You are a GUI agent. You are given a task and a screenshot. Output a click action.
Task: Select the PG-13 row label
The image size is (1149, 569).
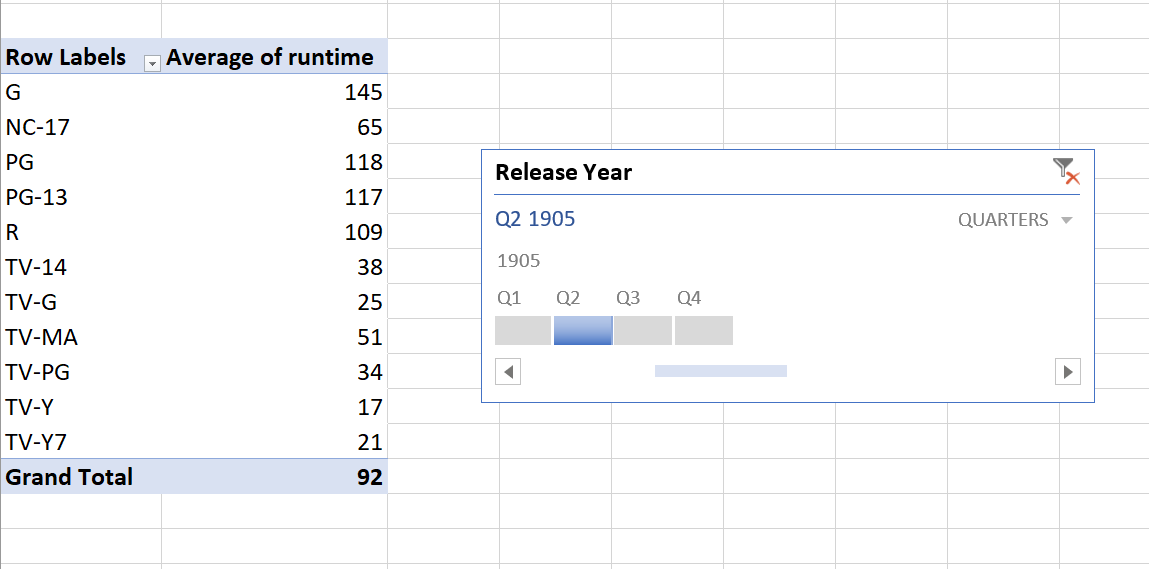(x=81, y=197)
